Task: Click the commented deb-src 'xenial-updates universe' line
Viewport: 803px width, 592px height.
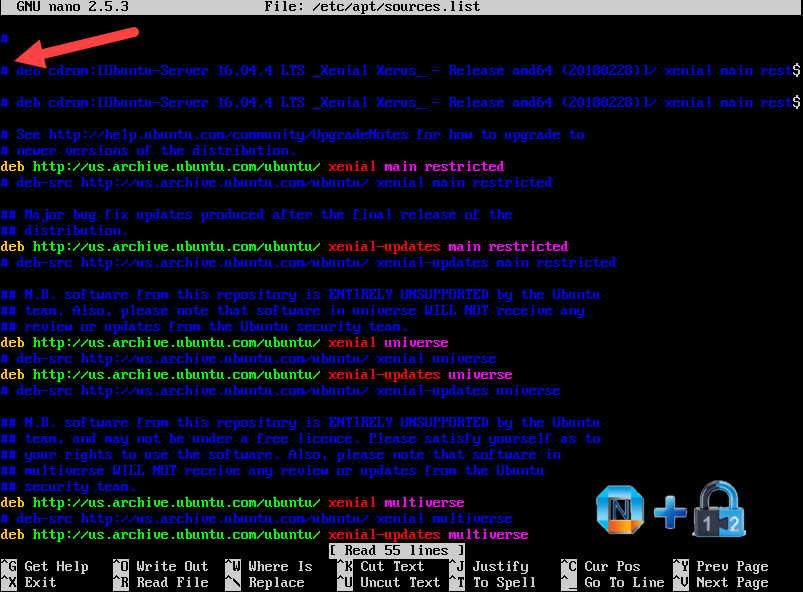Action: pyautogui.click(x=281, y=390)
